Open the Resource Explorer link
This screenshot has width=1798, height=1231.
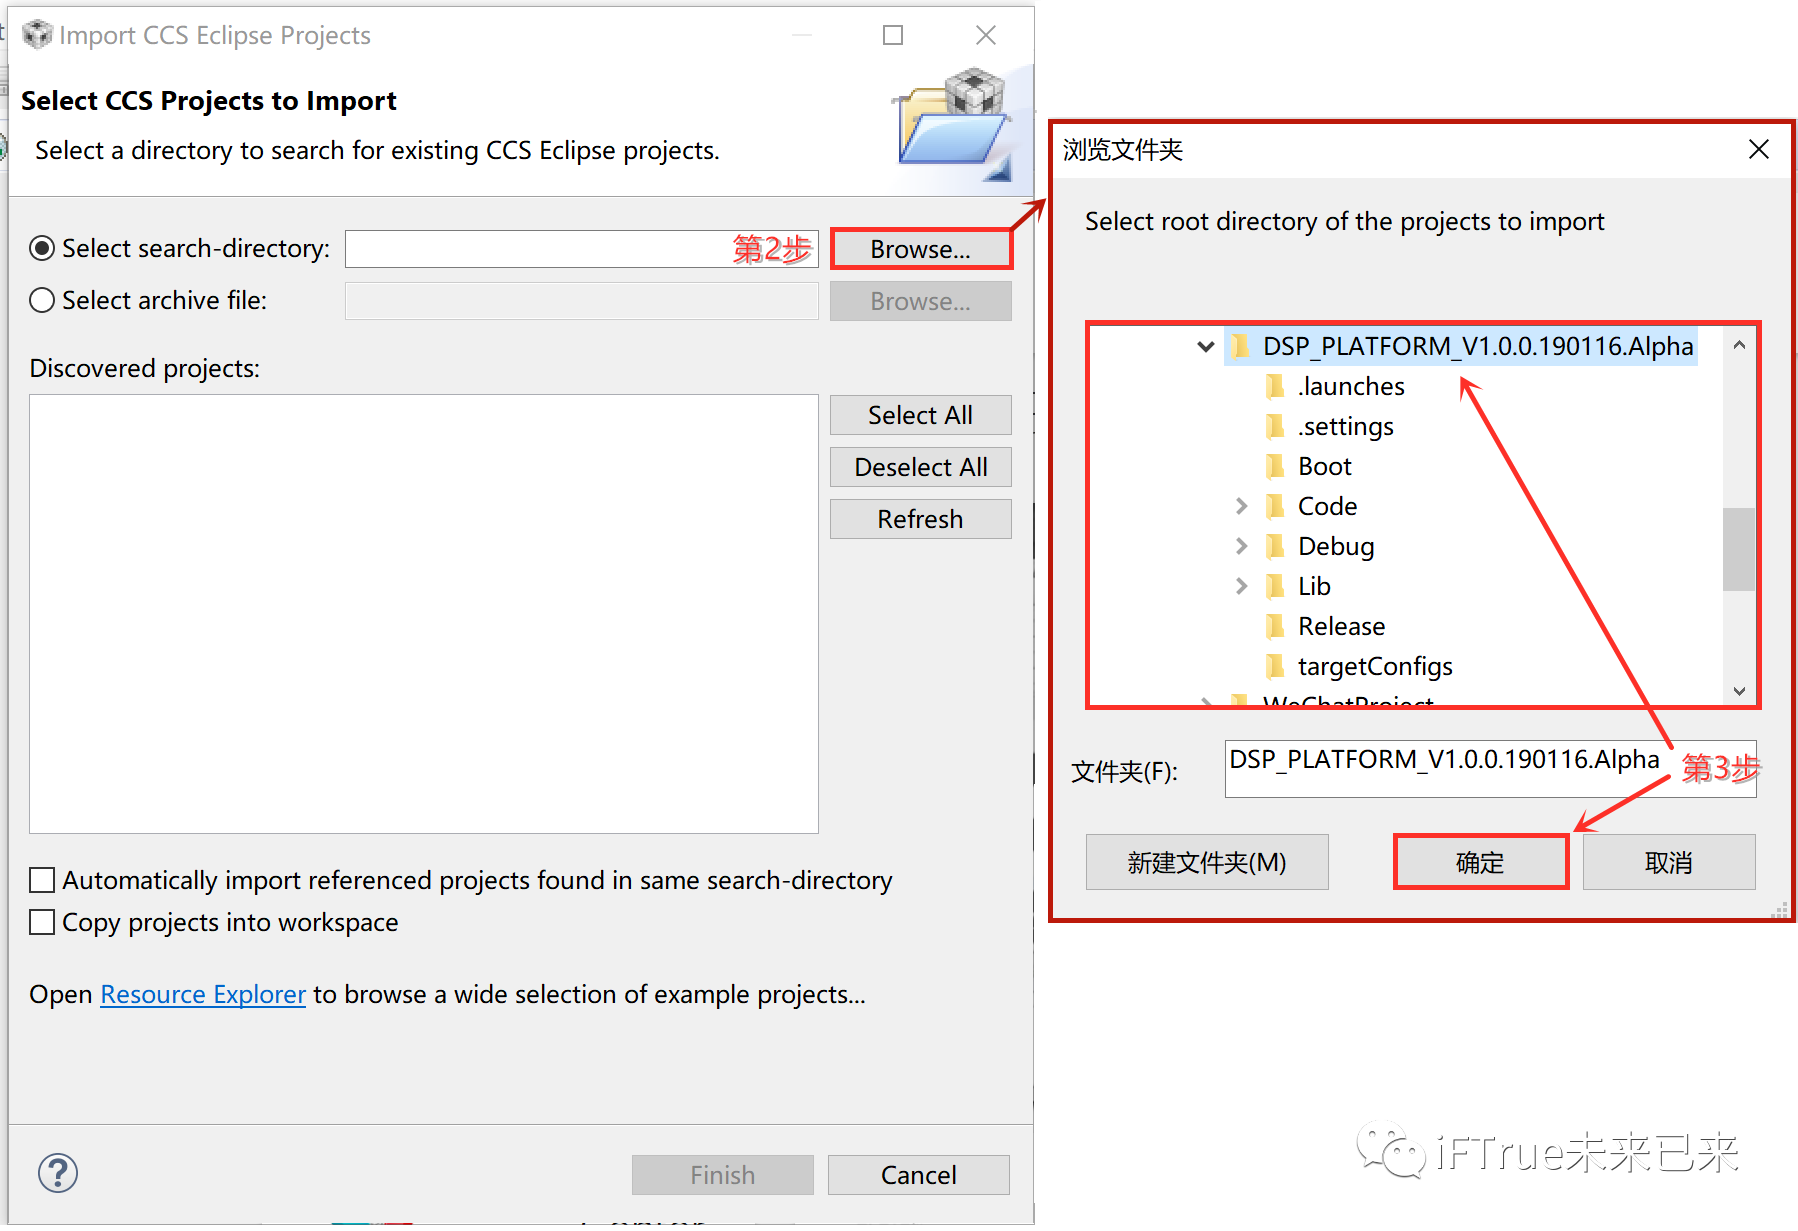click(203, 994)
